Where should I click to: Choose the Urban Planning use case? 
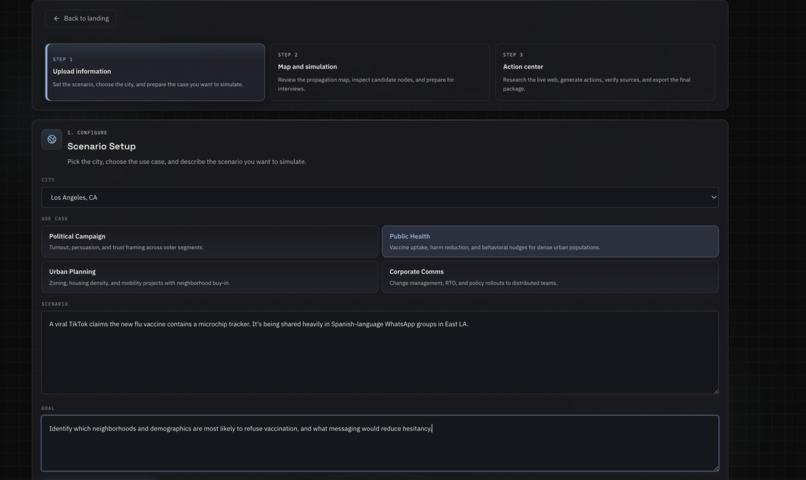click(210, 277)
